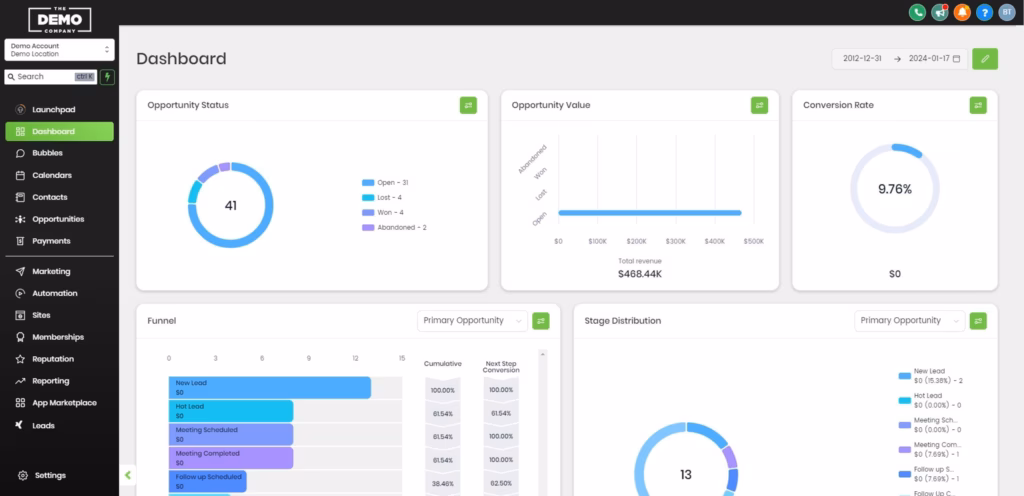Click the BT user avatar
1024x496 pixels.
1006,12
